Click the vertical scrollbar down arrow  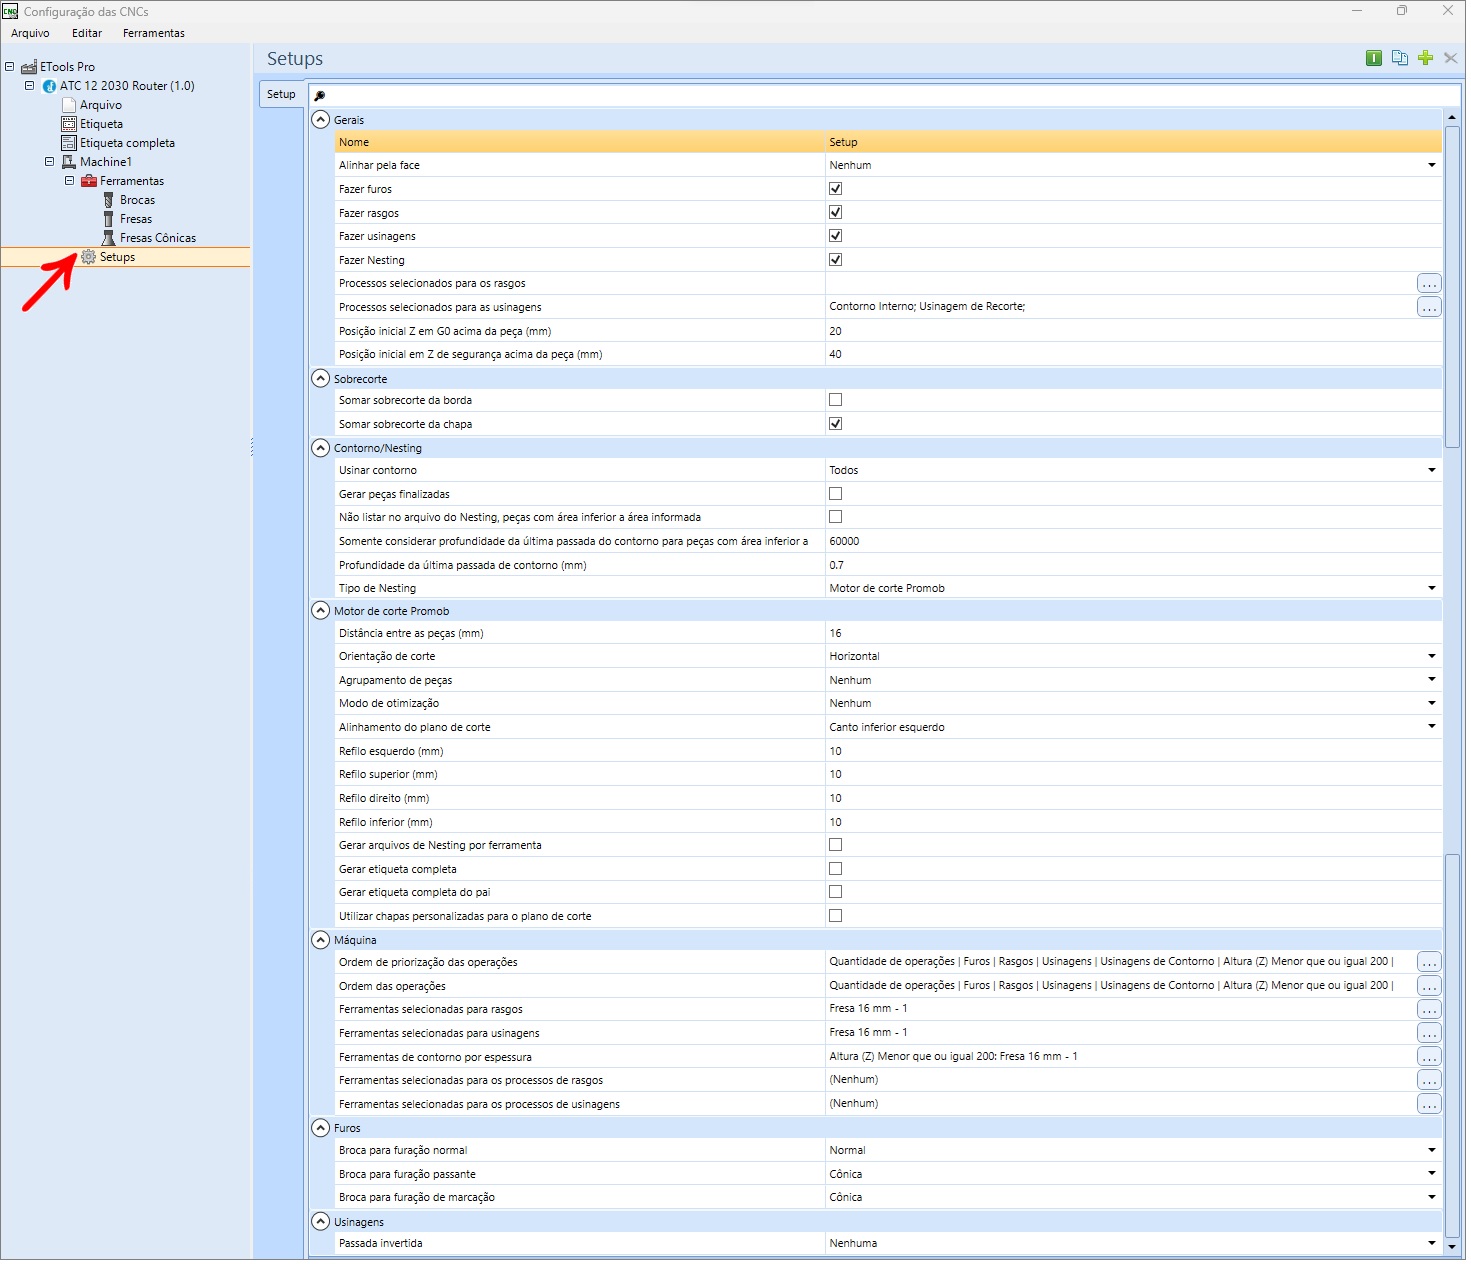tap(1452, 1247)
